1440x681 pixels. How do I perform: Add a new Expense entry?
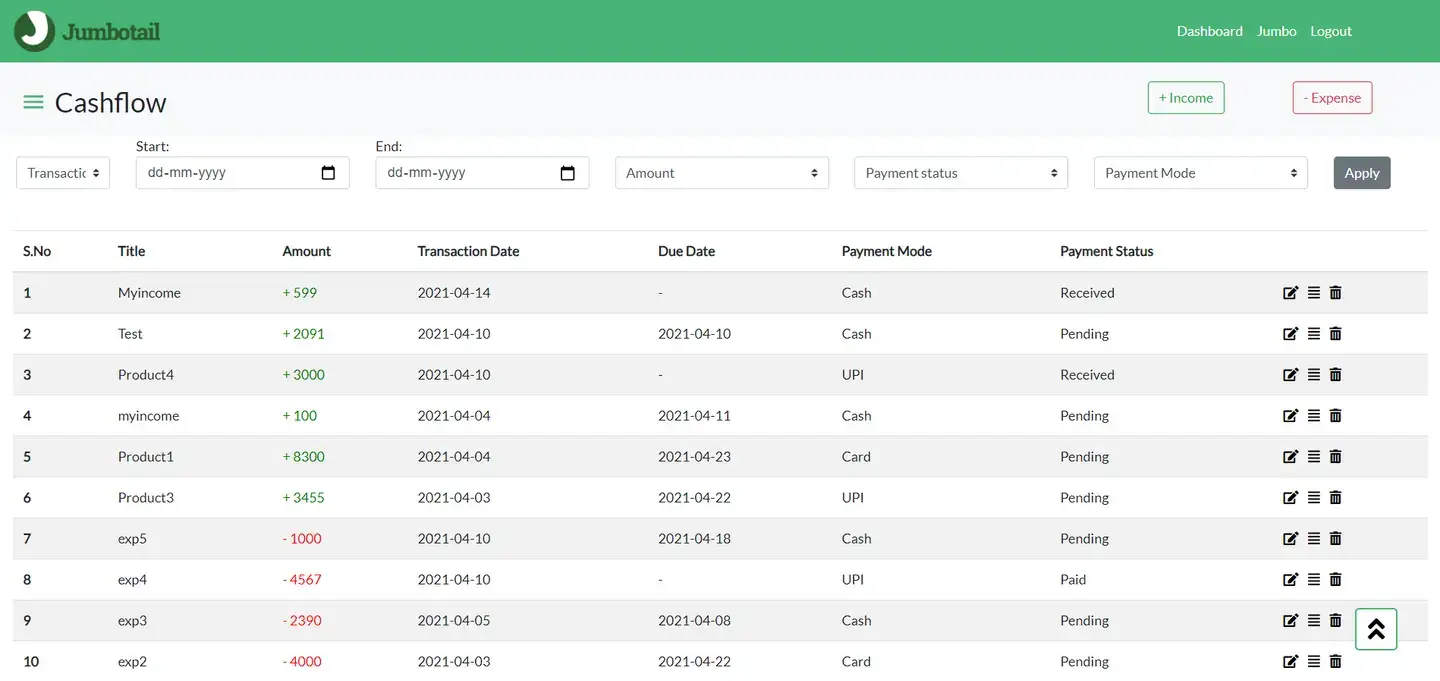1332,97
